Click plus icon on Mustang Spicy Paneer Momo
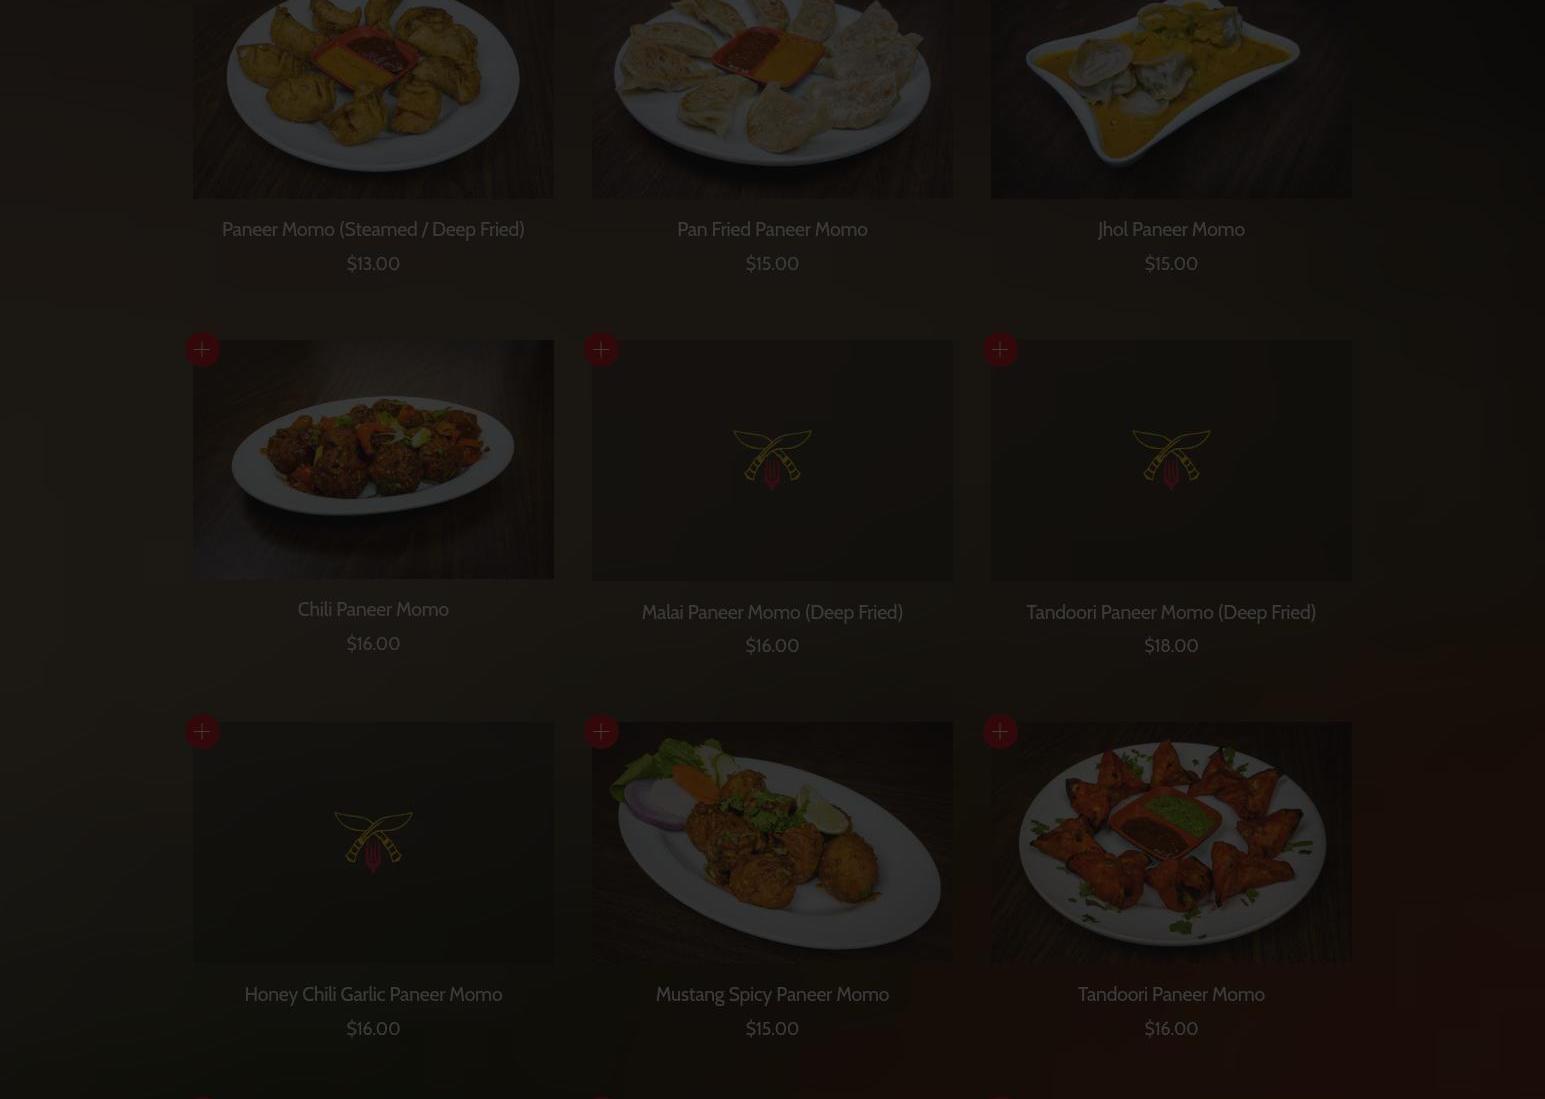Screen dimensions: 1545x1099 [x=601, y=731]
